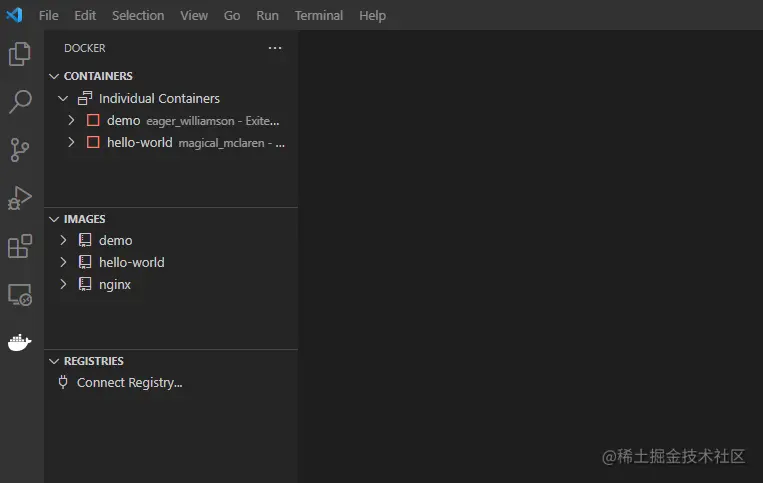Click Connect Registry... link
The width and height of the screenshot is (763, 483).
click(x=129, y=383)
